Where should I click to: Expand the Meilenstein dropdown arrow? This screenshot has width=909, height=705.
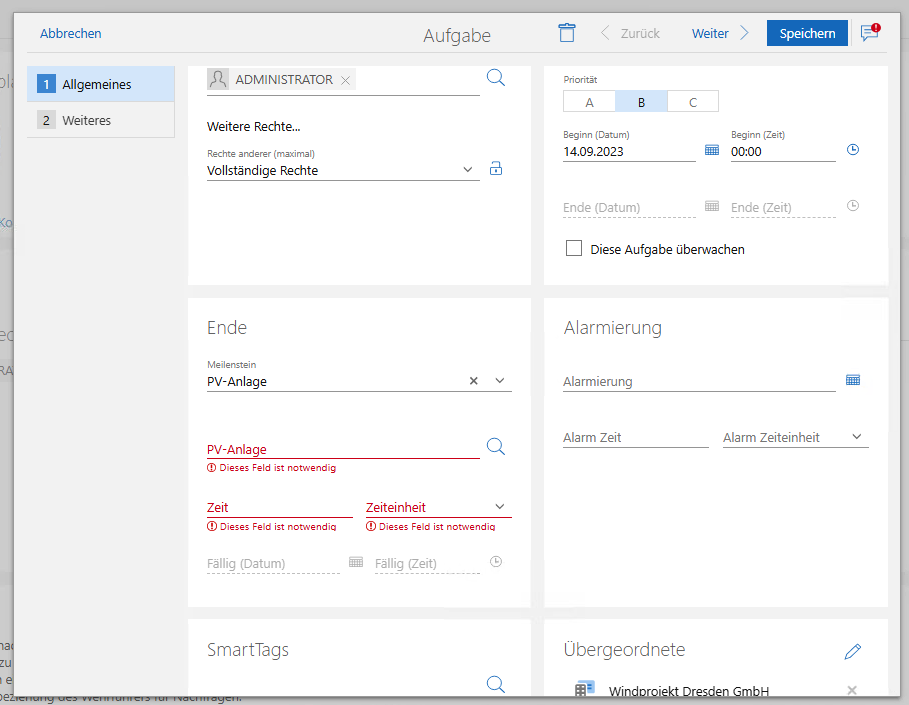[x=500, y=381]
